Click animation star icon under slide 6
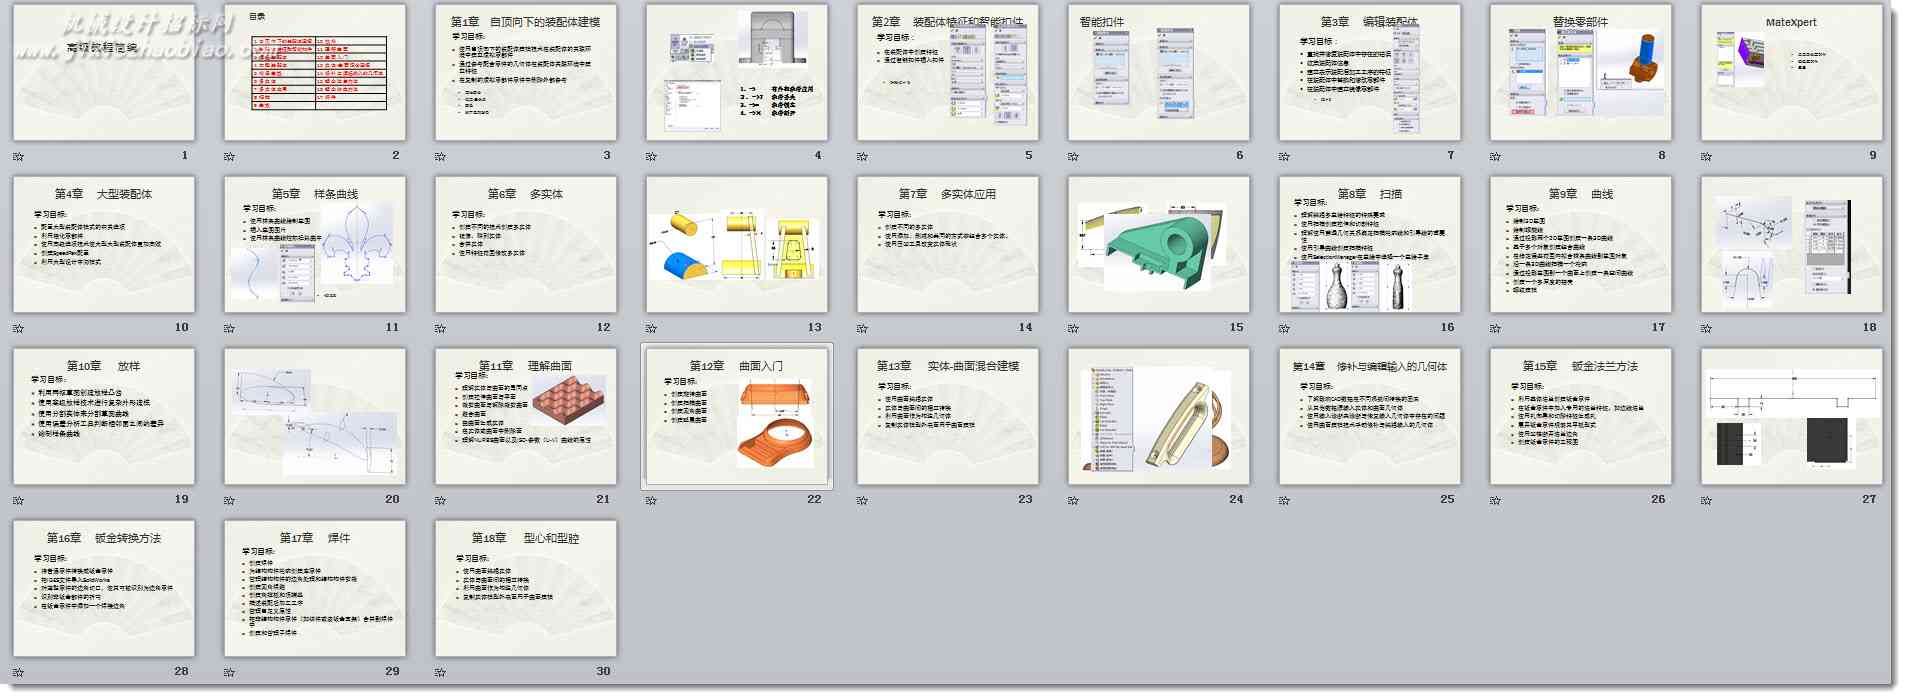The image size is (1906, 699). [x=1073, y=157]
